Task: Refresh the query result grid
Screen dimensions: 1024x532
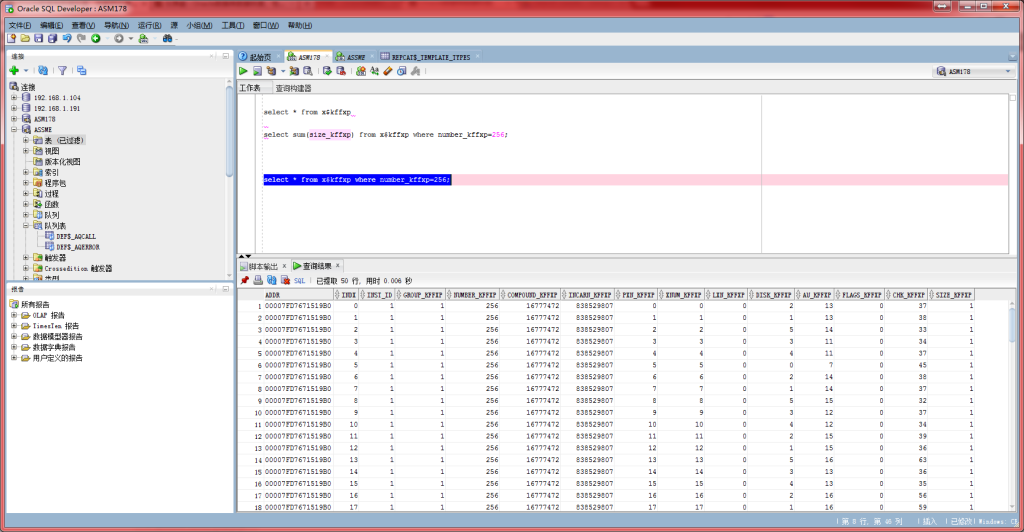Action: pyautogui.click(x=272, y=281)
